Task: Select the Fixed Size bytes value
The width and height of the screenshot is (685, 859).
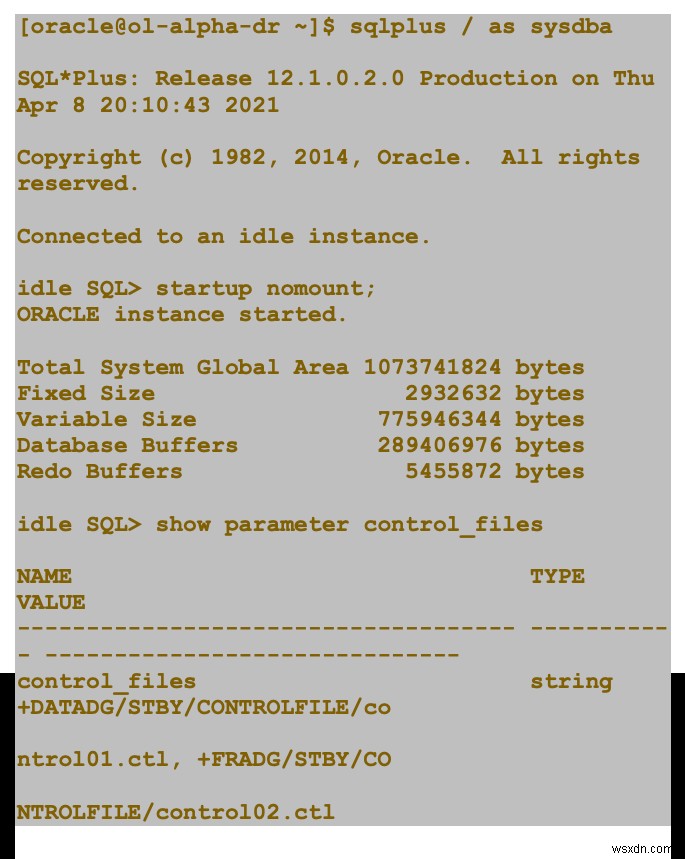Action: 453,393
